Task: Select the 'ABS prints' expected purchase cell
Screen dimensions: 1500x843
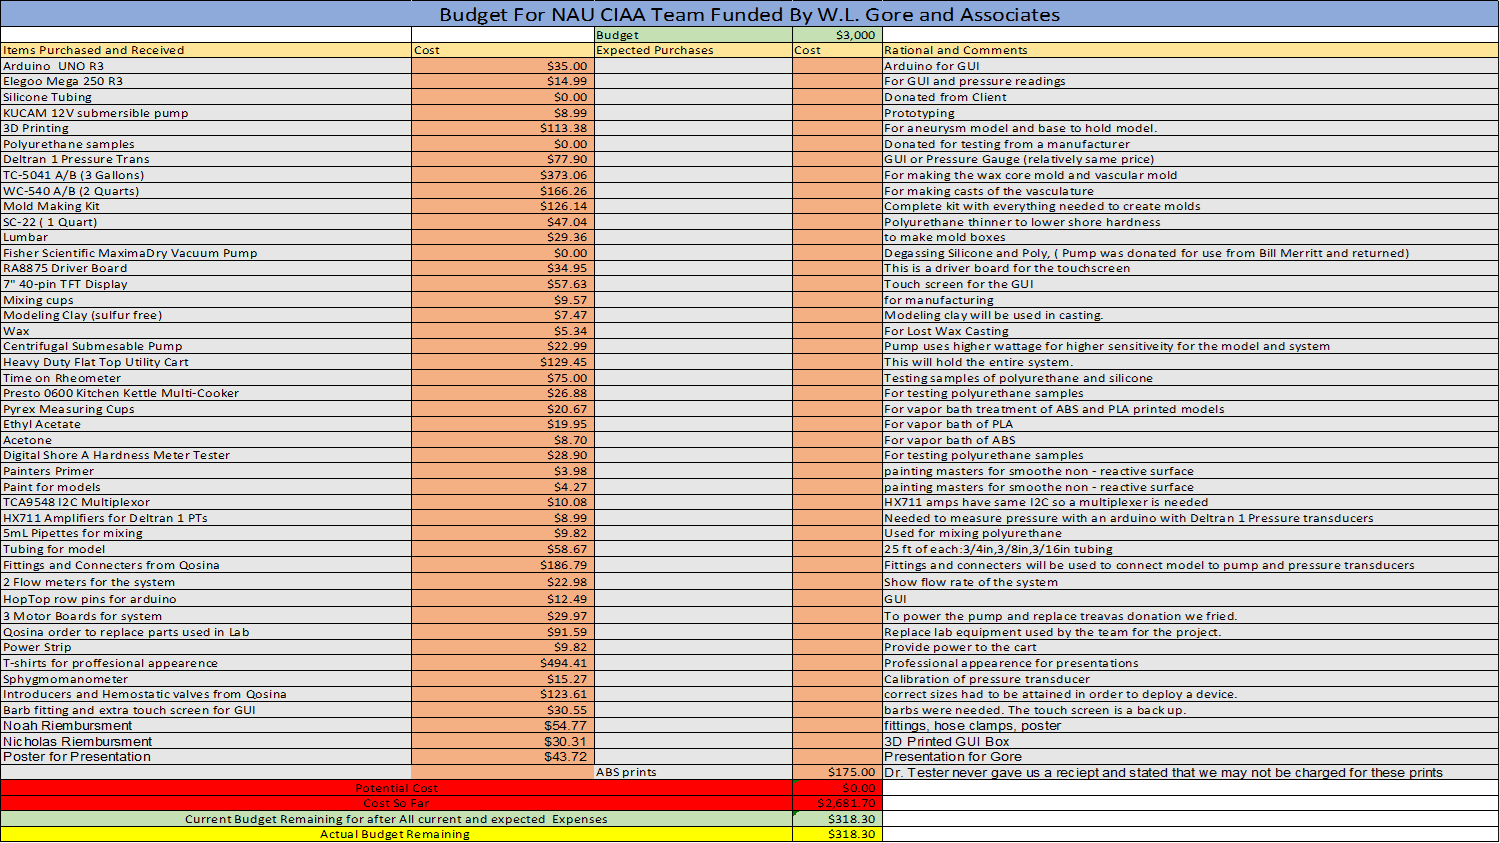Action: pos(693,772)
